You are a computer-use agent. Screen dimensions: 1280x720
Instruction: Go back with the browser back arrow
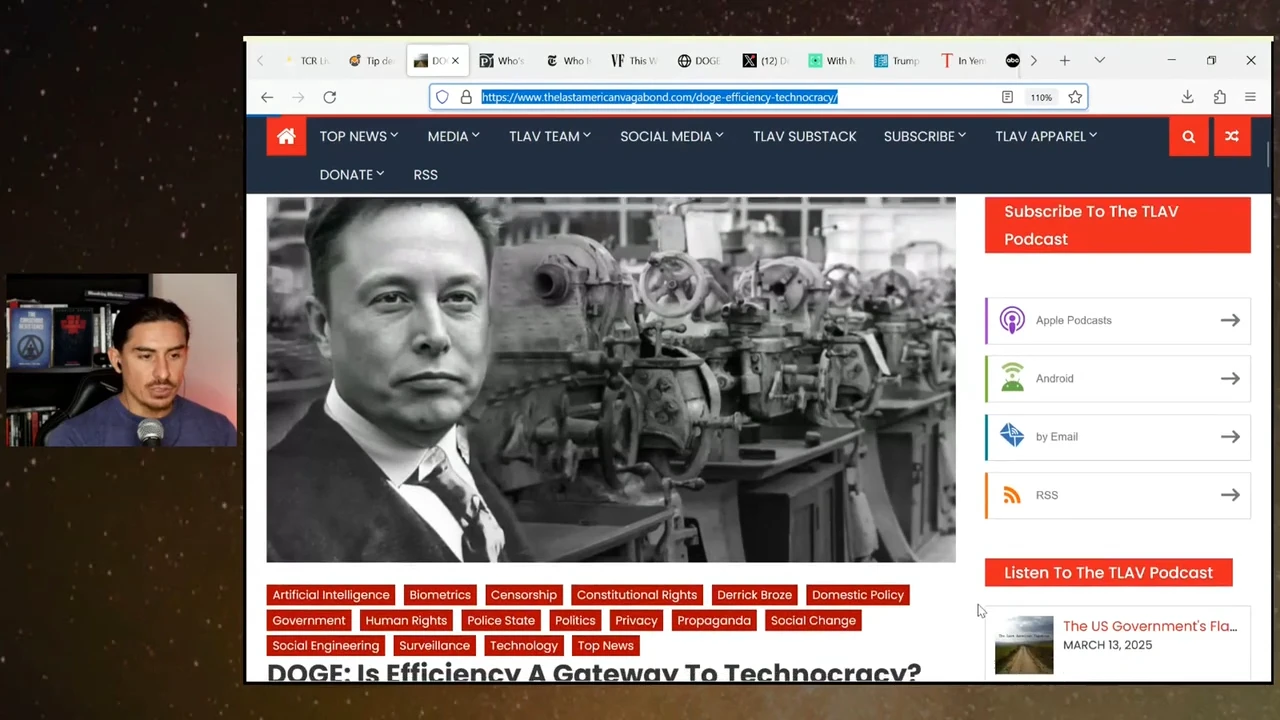click(267, 97)
